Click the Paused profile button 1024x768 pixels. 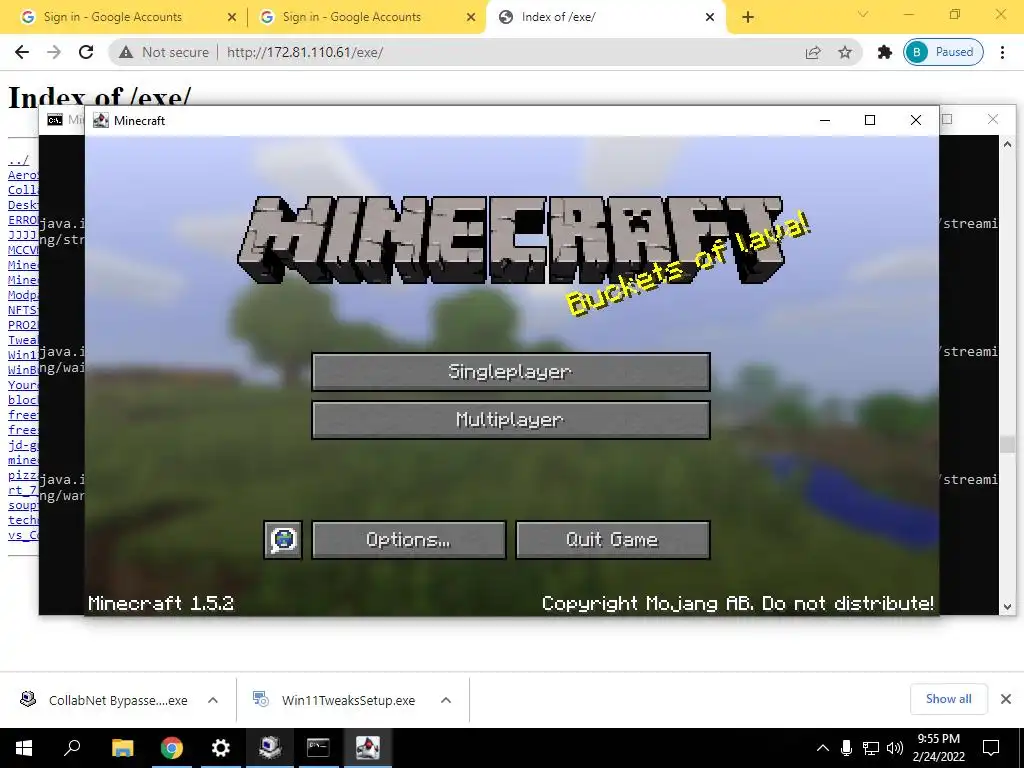coord(943,52)
